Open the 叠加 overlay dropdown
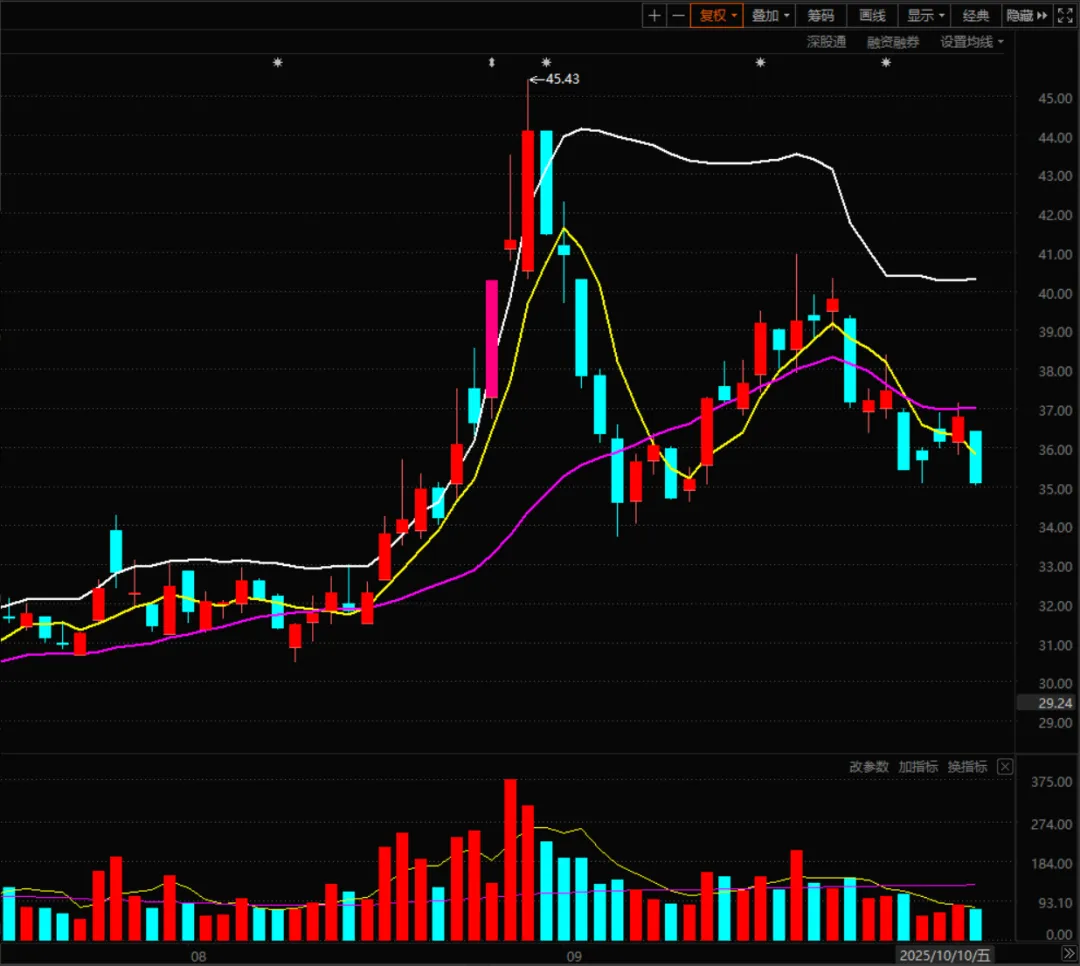 [769, 15]
